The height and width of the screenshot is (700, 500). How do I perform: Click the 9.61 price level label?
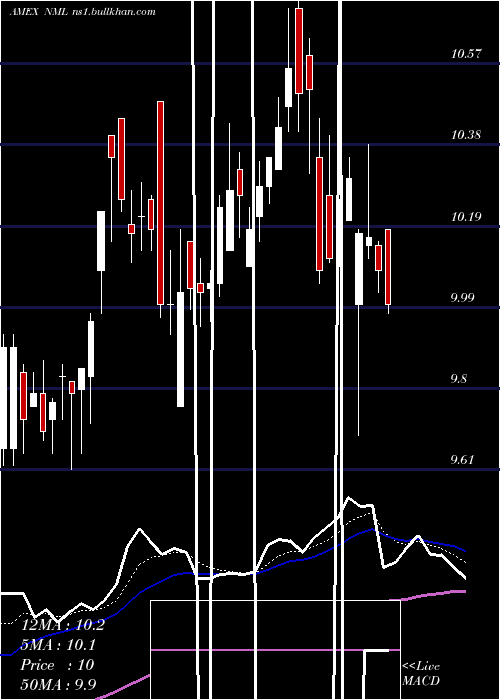tap(462, 460)
